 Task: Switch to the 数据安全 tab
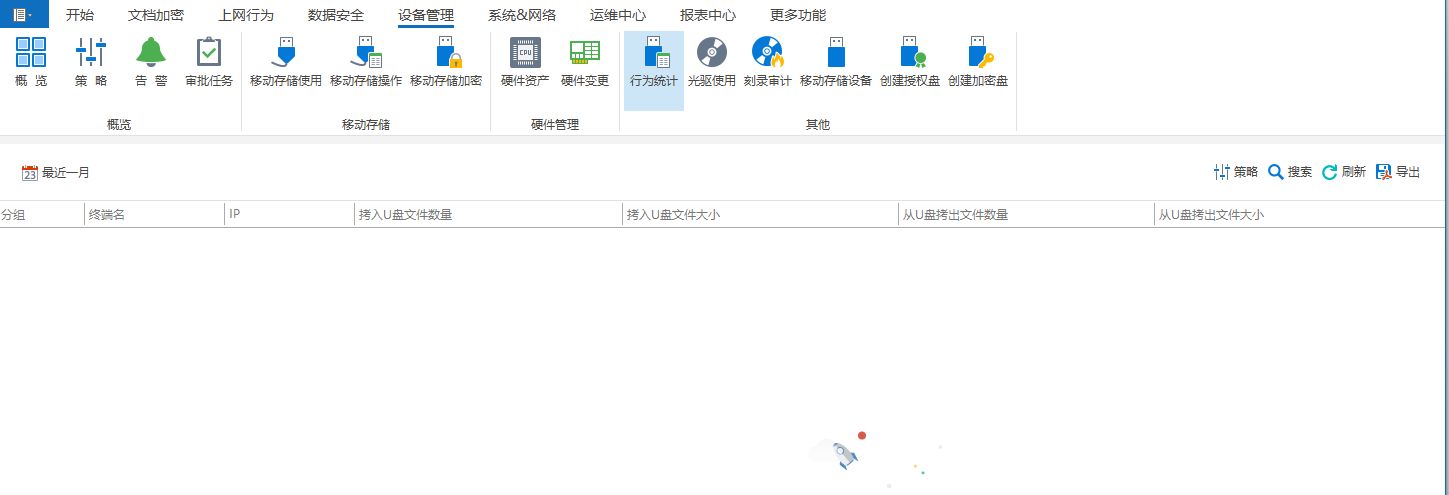click(336, 15)
